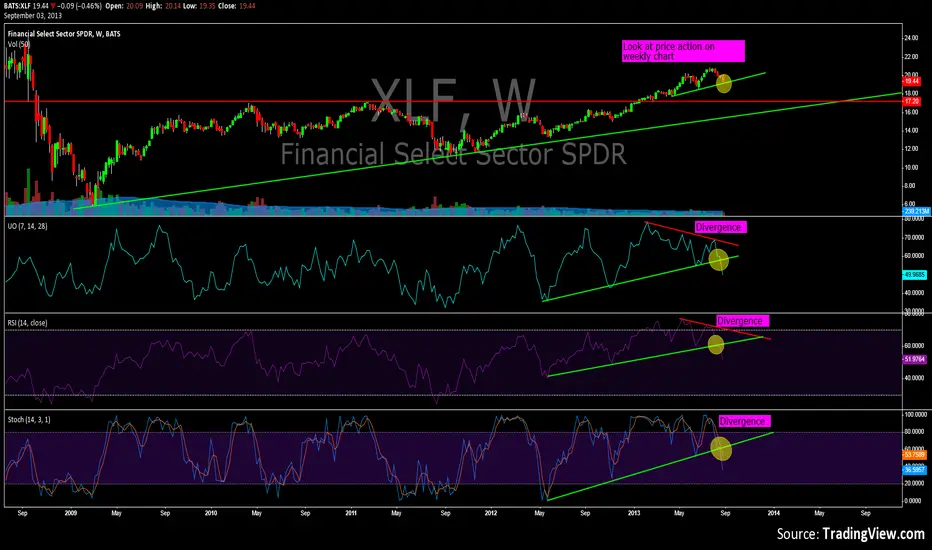This screenshot has width=932, height=550.
Task: Select the 'Look at price action on weekly chart' note
Action: coord(683,51)
